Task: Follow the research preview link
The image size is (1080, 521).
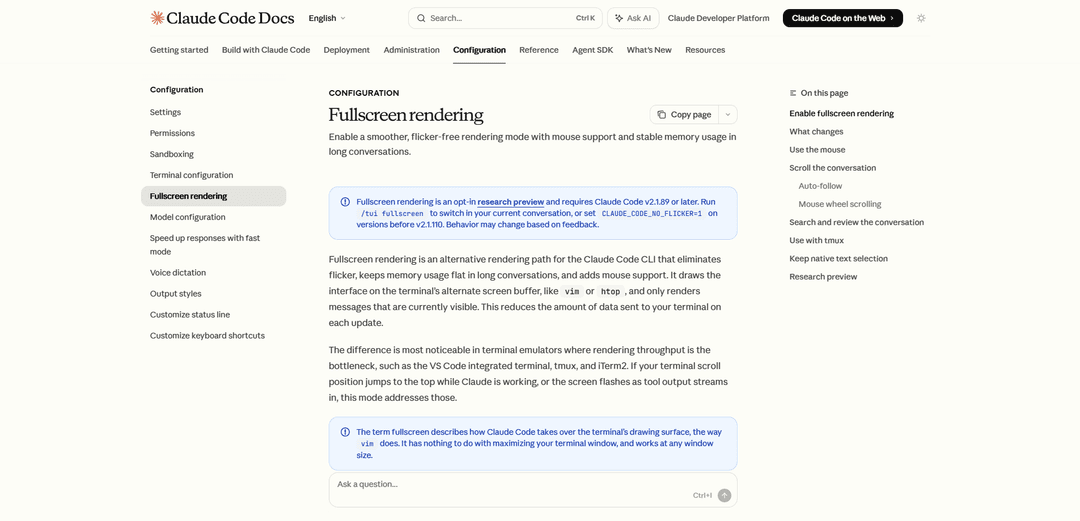Action: click(x=510, y=202)
